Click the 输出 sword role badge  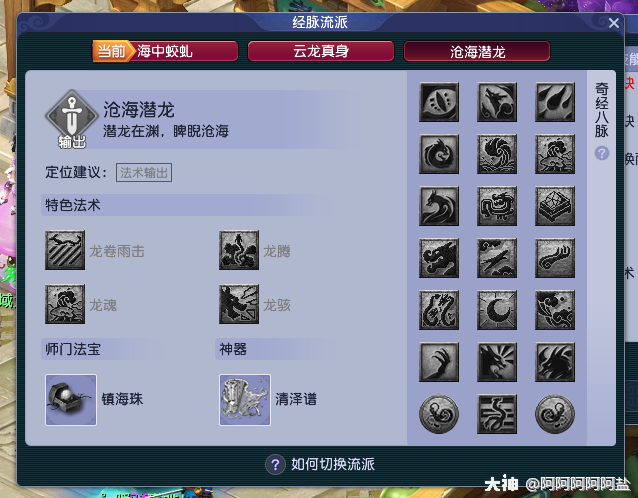coord(72,119)
